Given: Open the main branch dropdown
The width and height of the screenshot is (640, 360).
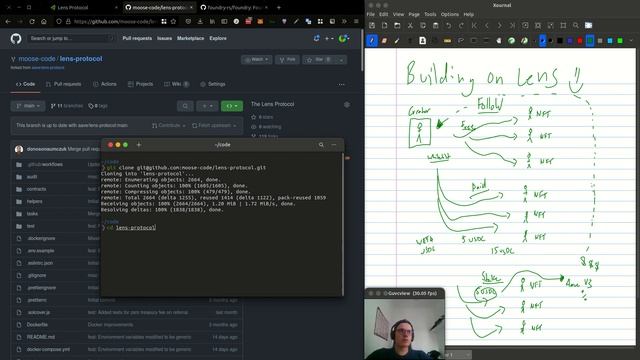Looking at the screenshot, I should [x=28, y=106].
